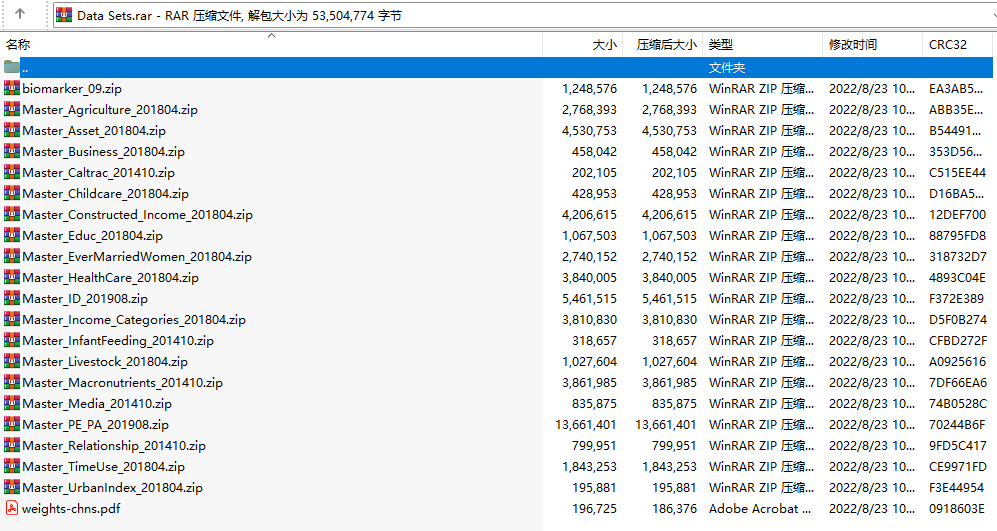Sort by the 名称 column header
997x531 pixels.
[x=272, y=45]
